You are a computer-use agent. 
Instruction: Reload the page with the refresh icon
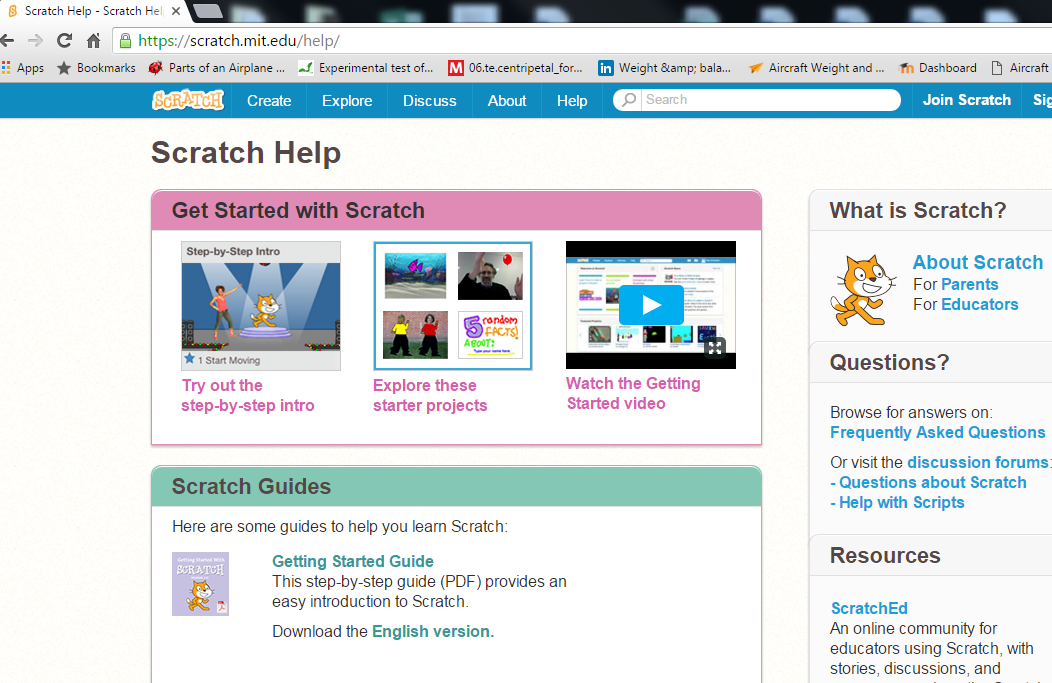[64, 41]
